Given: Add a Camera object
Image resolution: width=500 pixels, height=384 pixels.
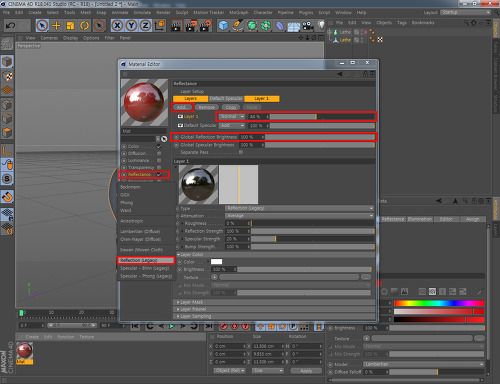Looking at the screenshot, I should 308,25.
